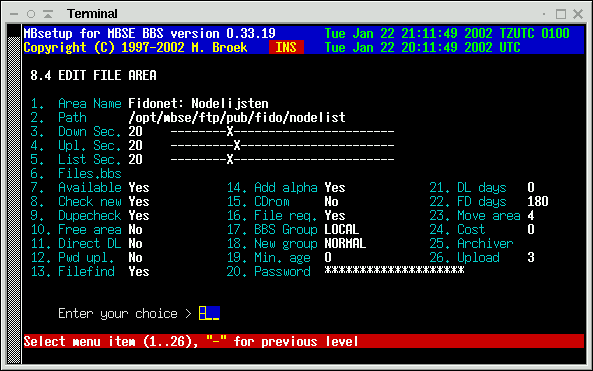Click the UTC time line 20:11:49
The height and width of the screenshot is (371, 593).
click(422, 48)
